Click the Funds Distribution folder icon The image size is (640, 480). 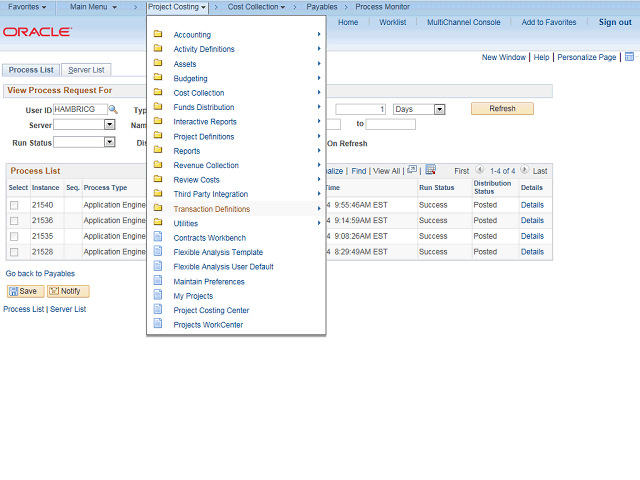(x=158, y=107)
